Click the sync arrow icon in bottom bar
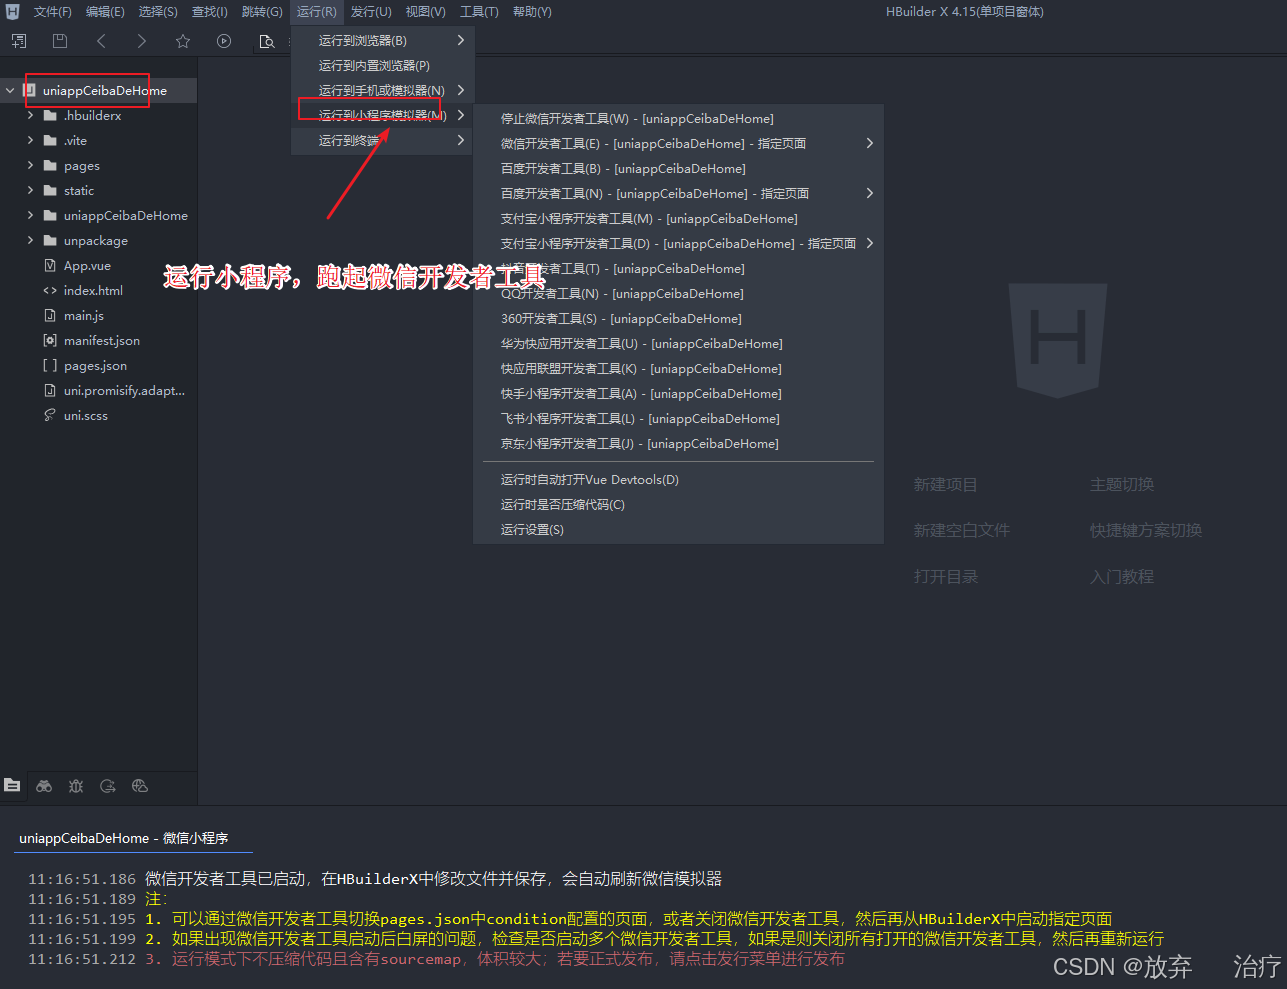The image size is (1287, 989). pos(108,786)
